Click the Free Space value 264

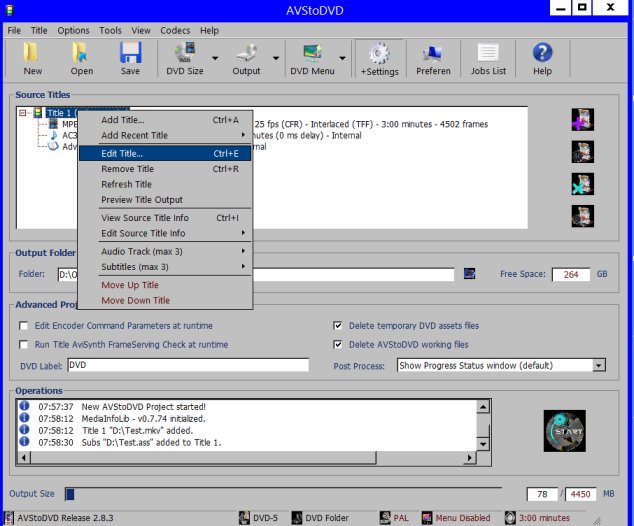point(571,275)
